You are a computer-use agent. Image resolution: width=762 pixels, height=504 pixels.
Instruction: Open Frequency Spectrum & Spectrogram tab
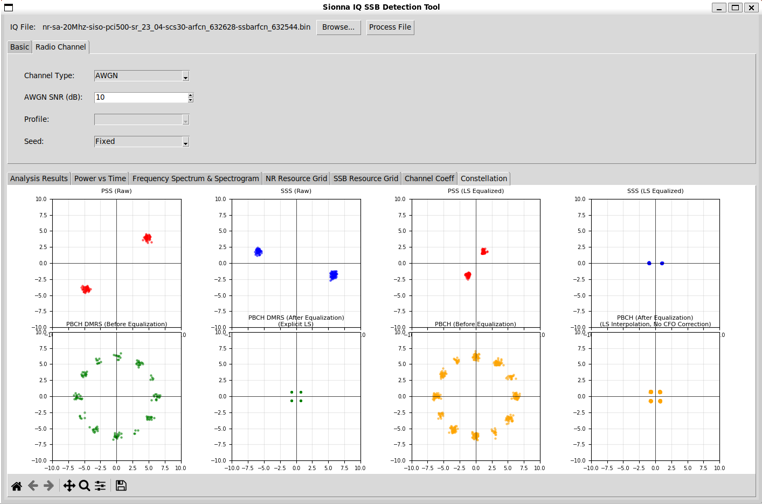click(x=195, y=179)
